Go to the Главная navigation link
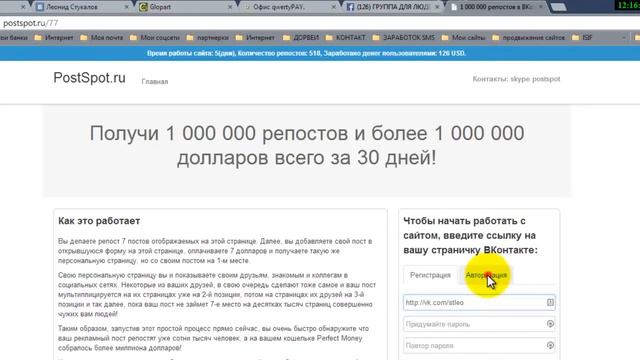This screenshot has height=360, width=640. (155, 82)
